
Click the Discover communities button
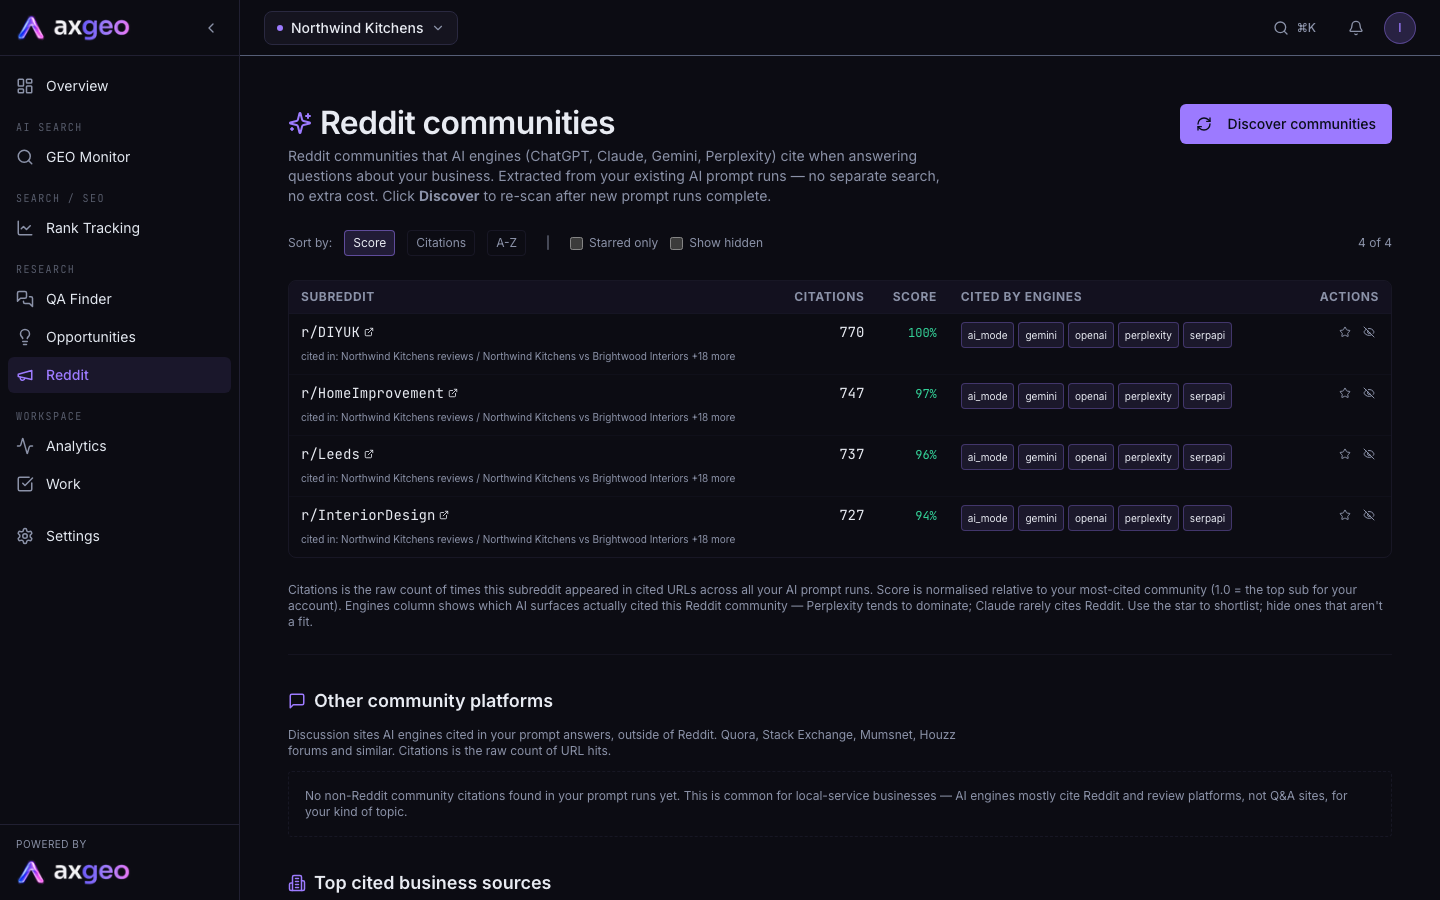coord(1286,124)
